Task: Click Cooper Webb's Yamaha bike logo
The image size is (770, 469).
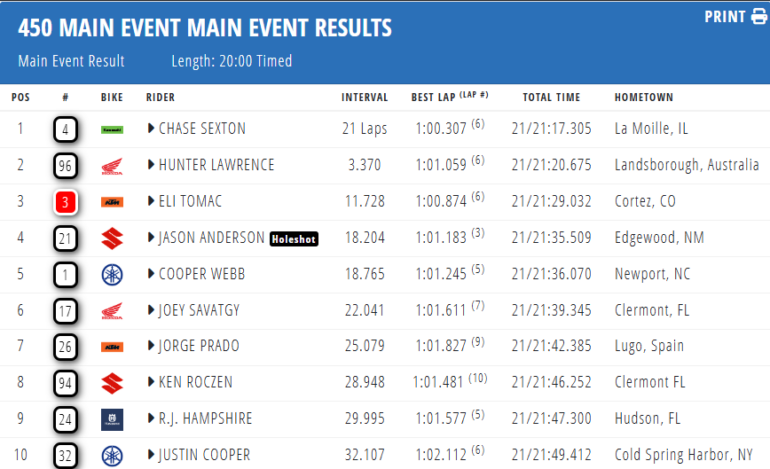Action: coord(112,275)
